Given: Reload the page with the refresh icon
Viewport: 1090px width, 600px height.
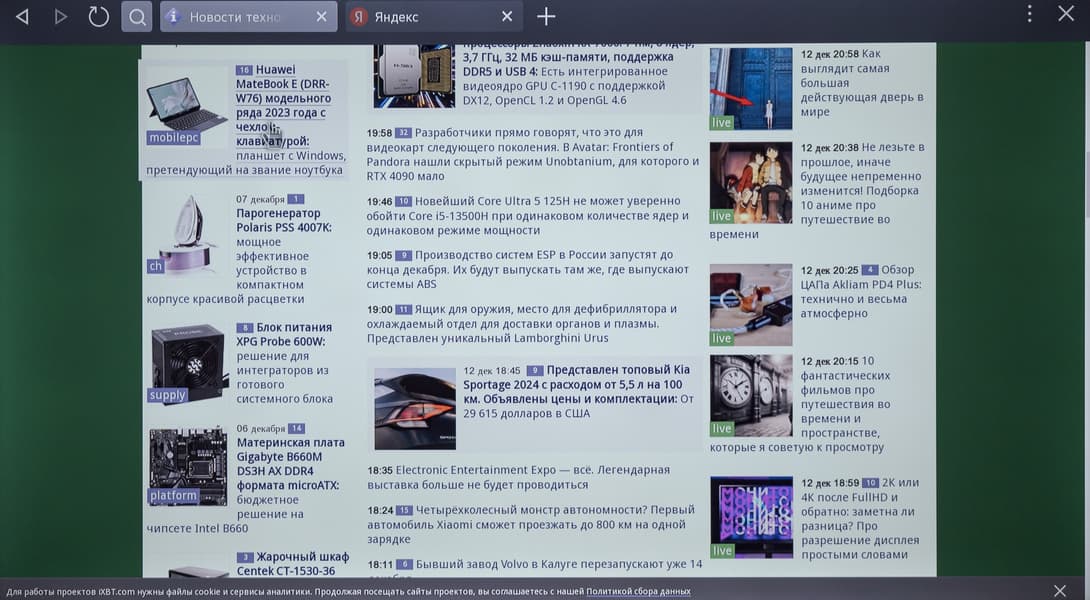Looking at the screenshot, I should 98,16.
